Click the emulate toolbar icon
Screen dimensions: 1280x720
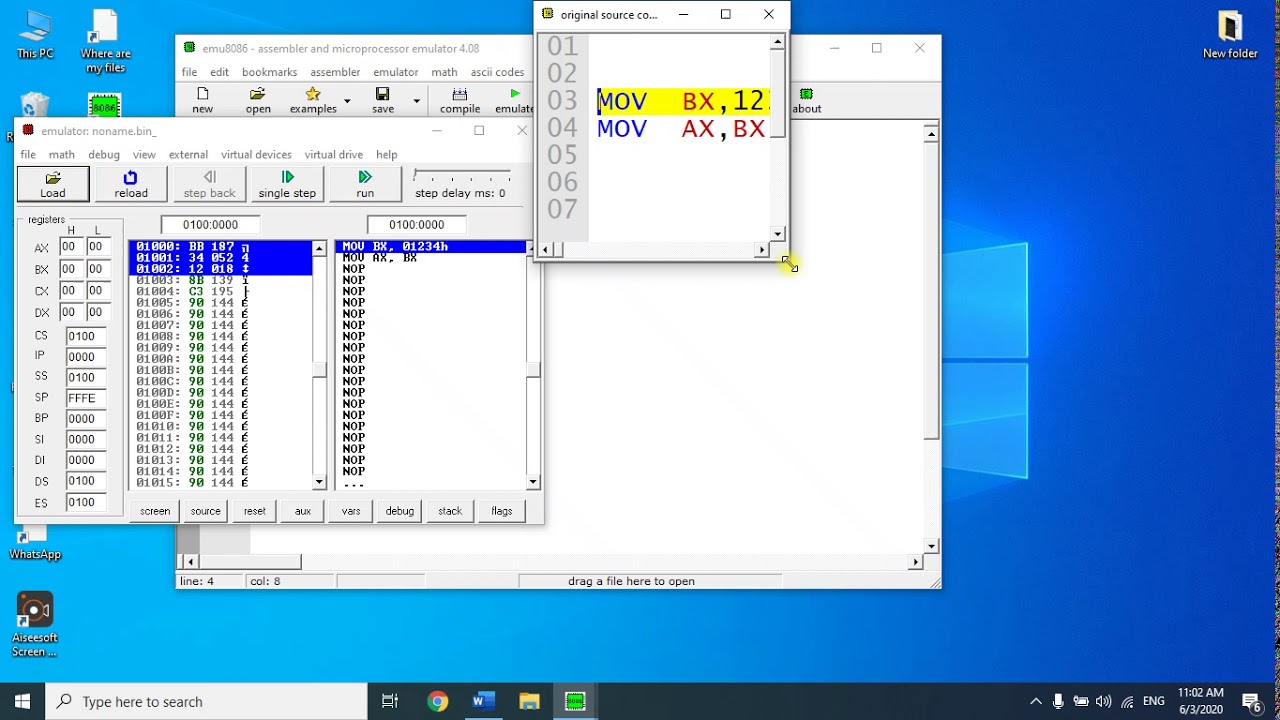(x=514, y=101)
